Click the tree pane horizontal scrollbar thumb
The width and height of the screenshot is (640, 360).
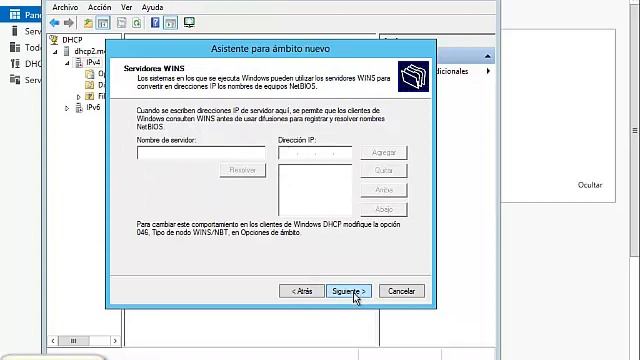click(74, 340)
